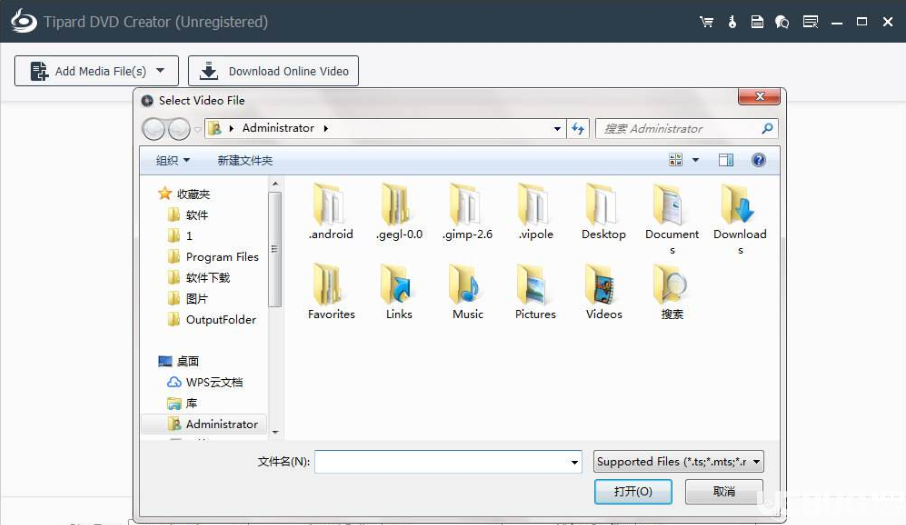Click 新建文件夹 new folder button
Viewport: 906px width, 525px height.
[245, 160]
